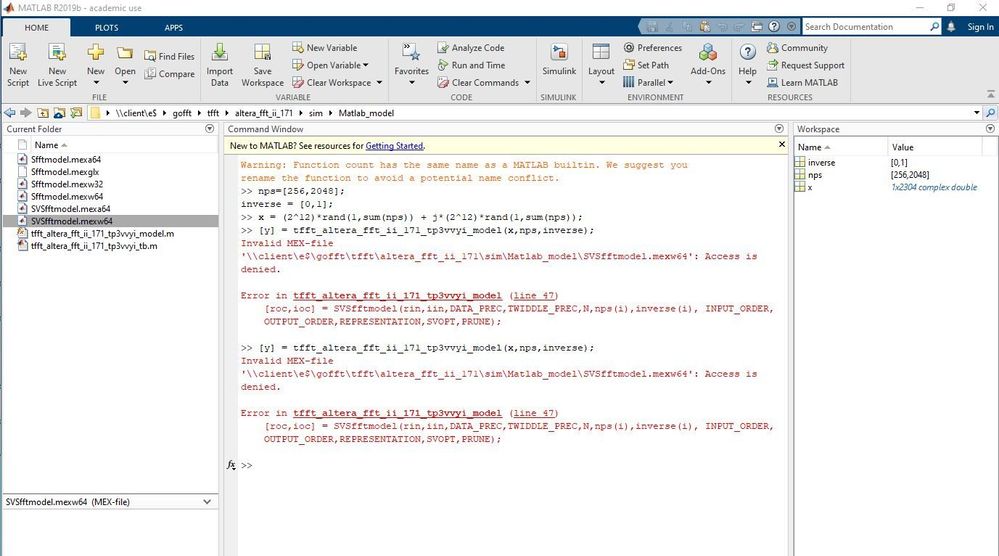
Task: Click Compare files
Action: point(169,74)
